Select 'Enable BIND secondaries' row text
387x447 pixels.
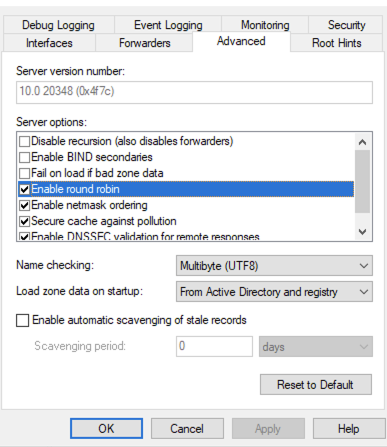pyautogui.click(x=92, y=157)
